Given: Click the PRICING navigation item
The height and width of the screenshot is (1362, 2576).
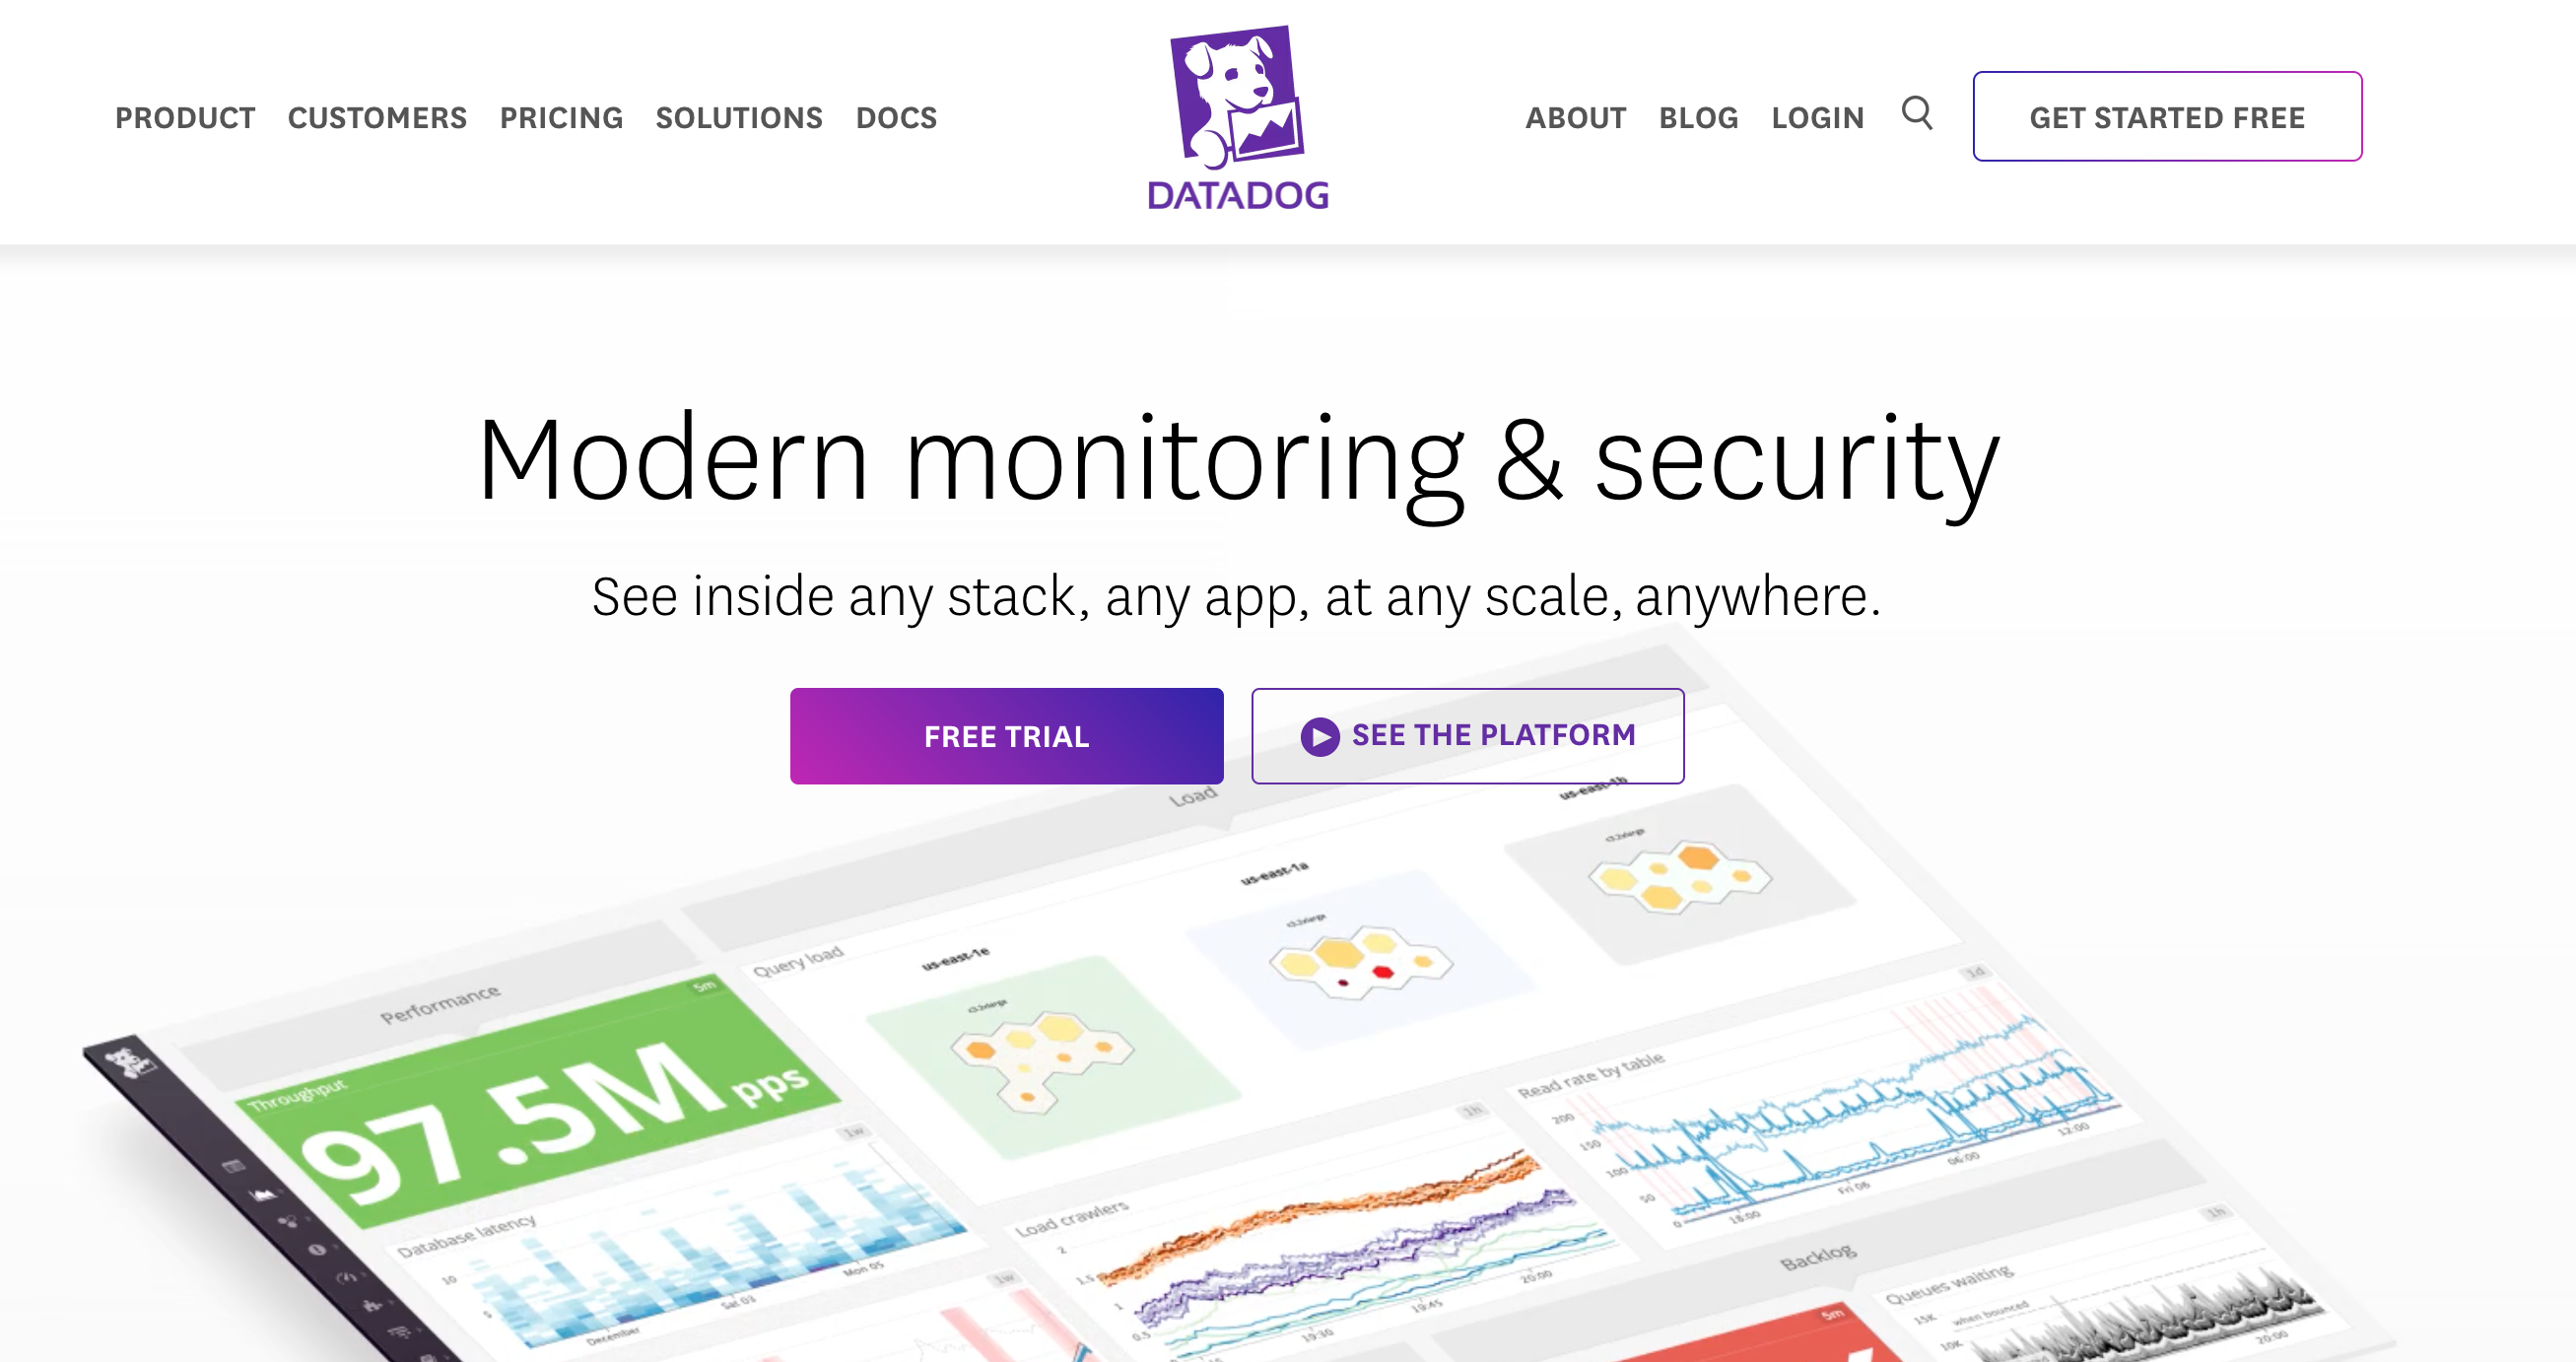Looking at the screenshot, I should [x=561, y=117].
